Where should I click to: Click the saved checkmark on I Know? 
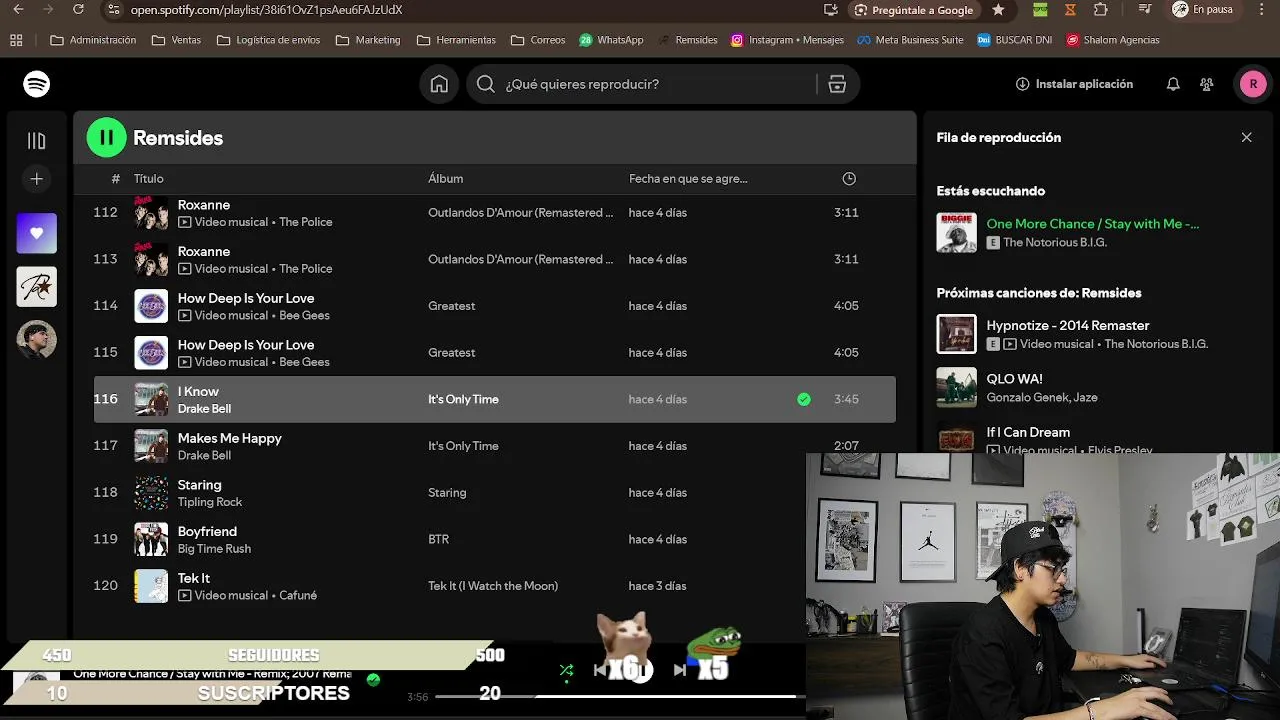(804, 399)
